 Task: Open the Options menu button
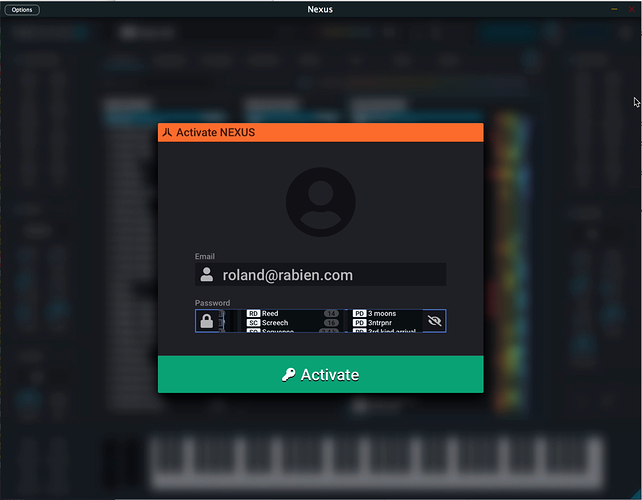pyautogui.click(x=22, y=10)
